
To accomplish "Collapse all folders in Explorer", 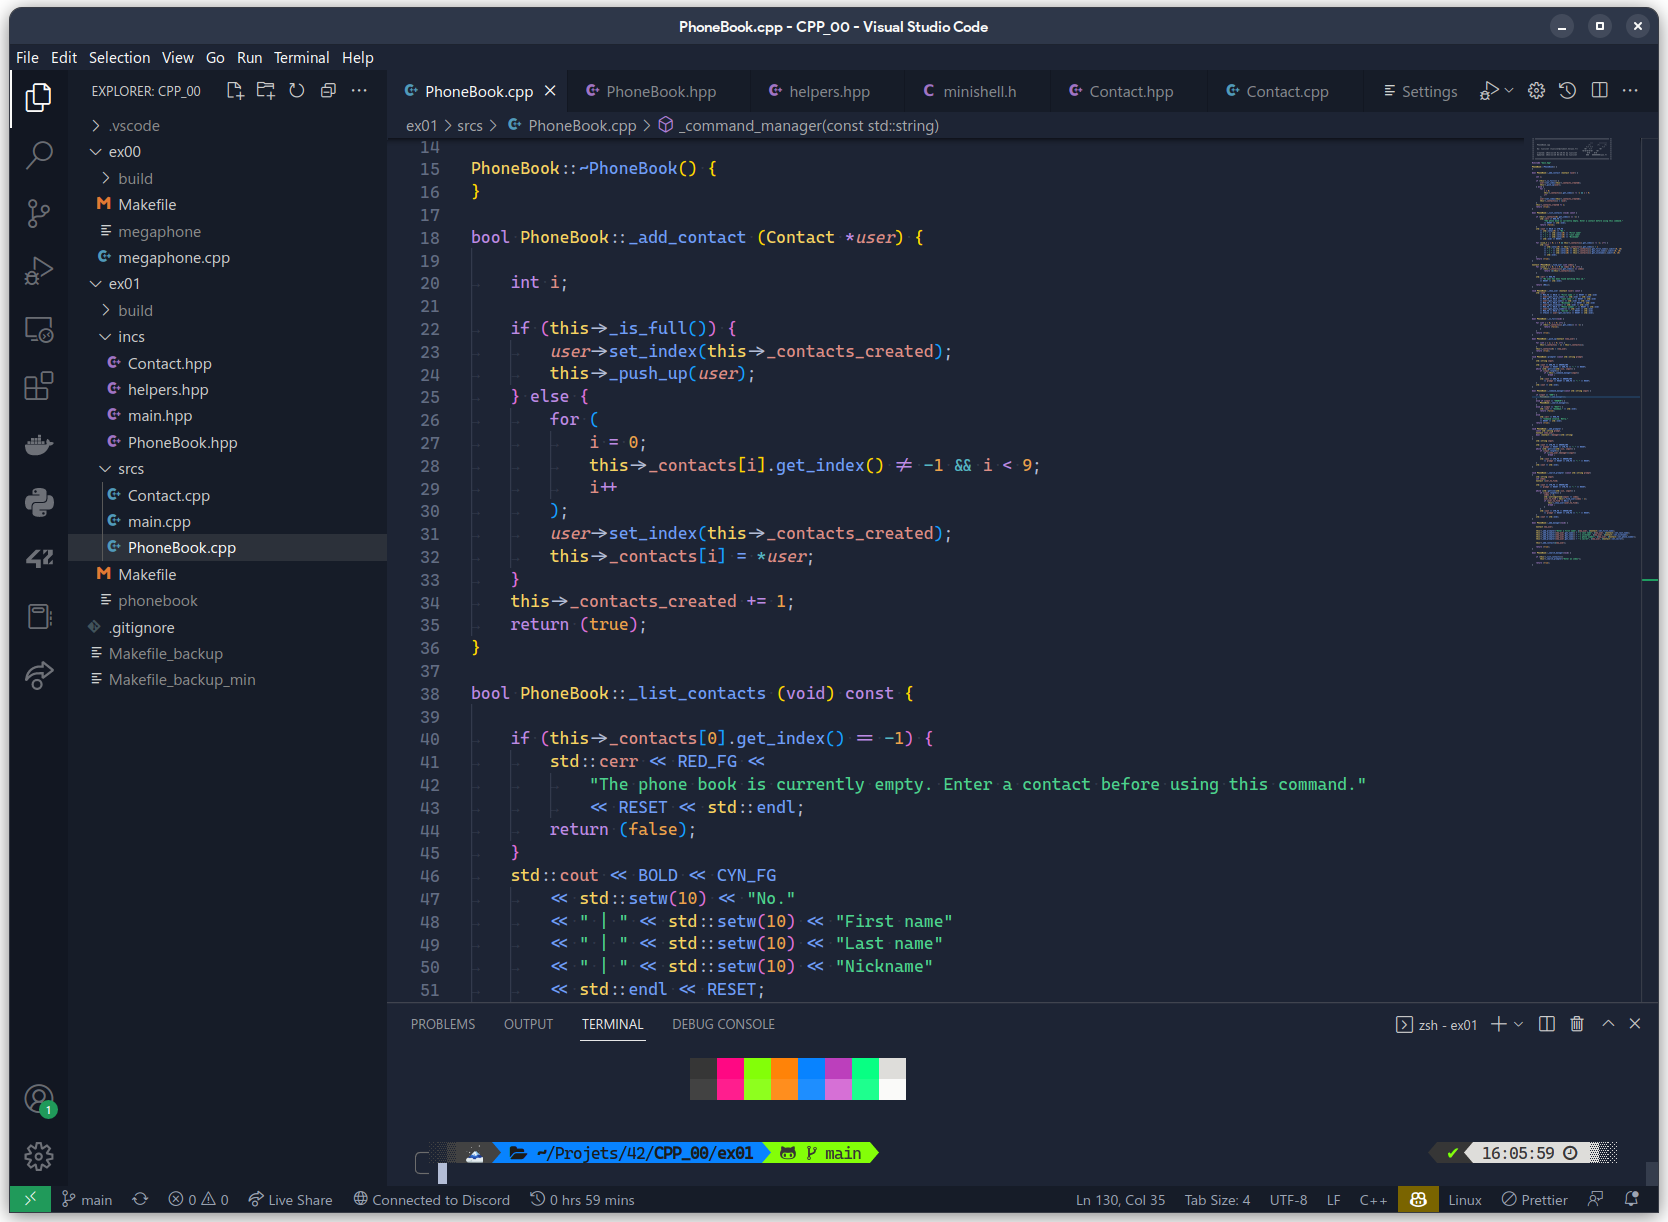I will pyautogui.click(x=328, y=91).
